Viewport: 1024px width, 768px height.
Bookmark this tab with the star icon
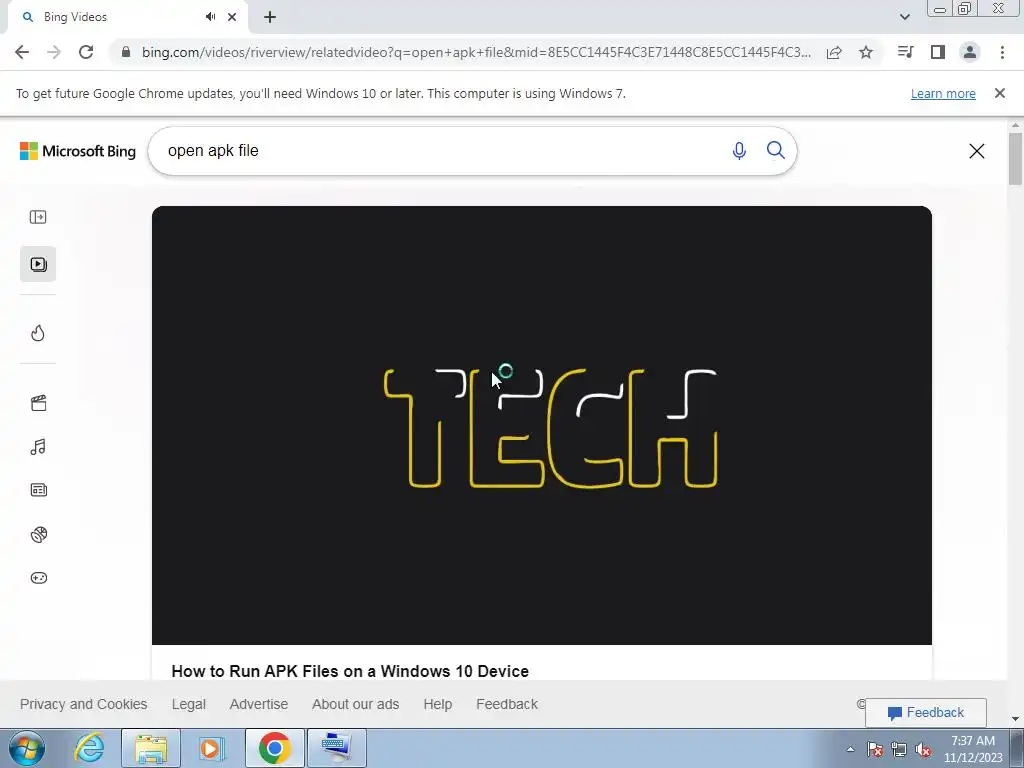coord(866,52)
